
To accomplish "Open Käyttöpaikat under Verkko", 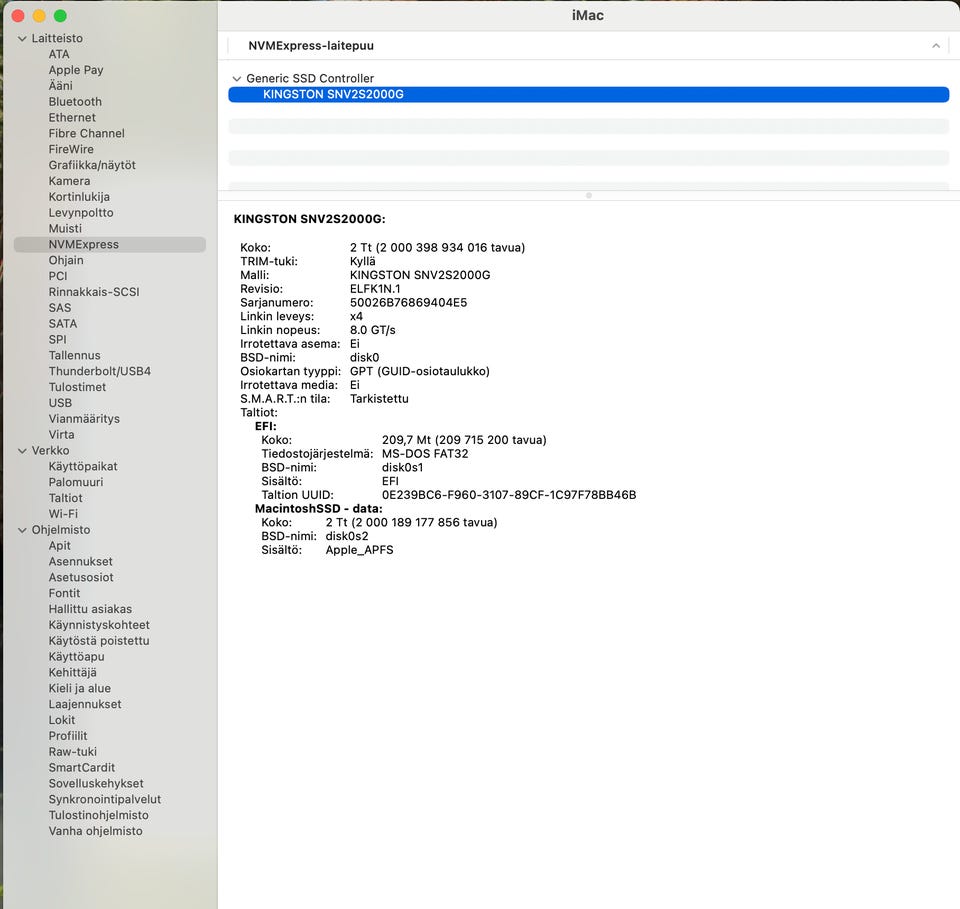I will [83, 466].
